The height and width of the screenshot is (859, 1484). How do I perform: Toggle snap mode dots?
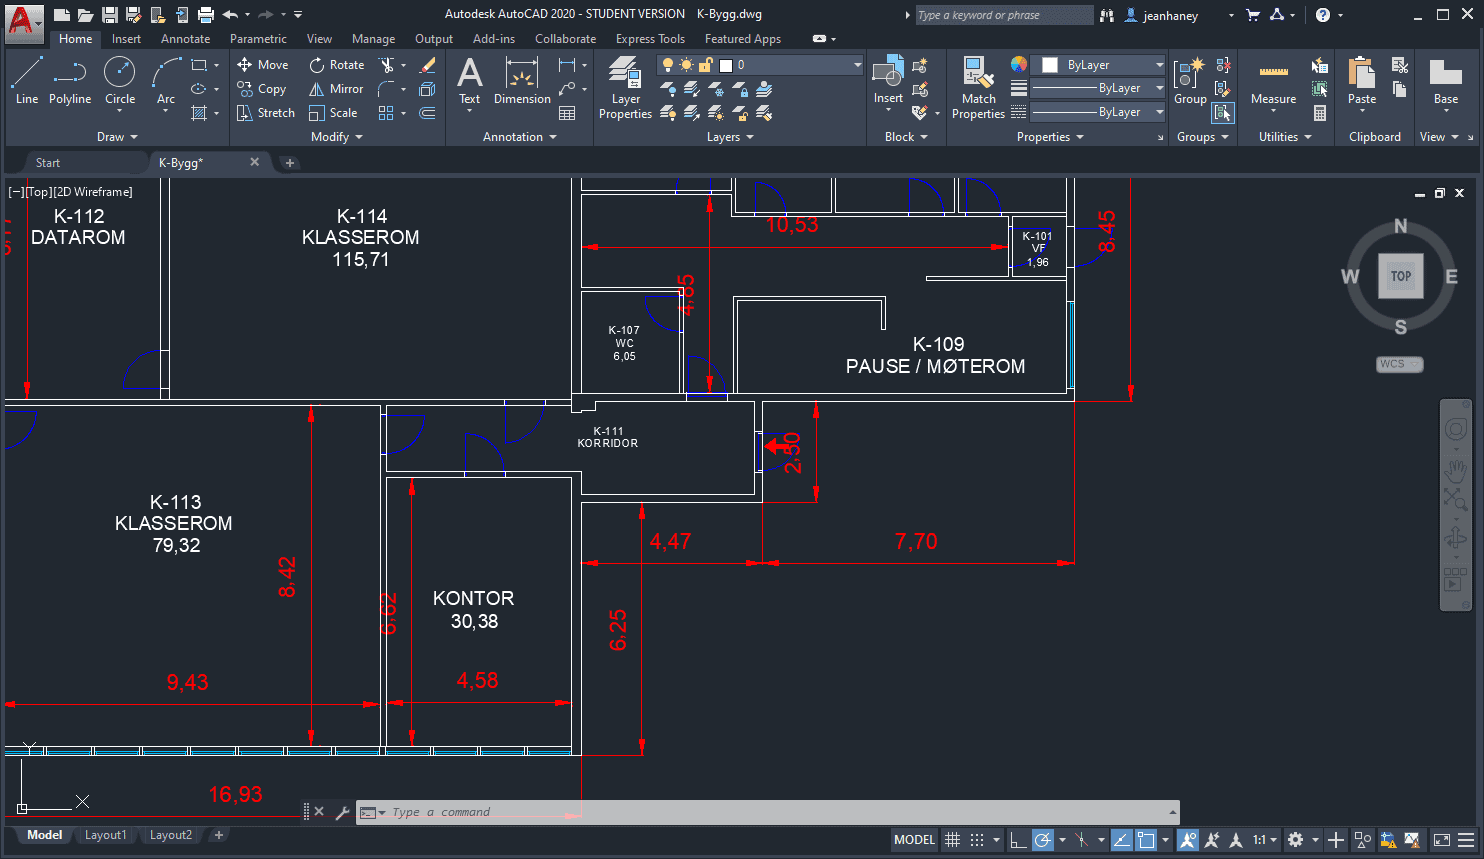pyautogui.click(x=977, y=840)
